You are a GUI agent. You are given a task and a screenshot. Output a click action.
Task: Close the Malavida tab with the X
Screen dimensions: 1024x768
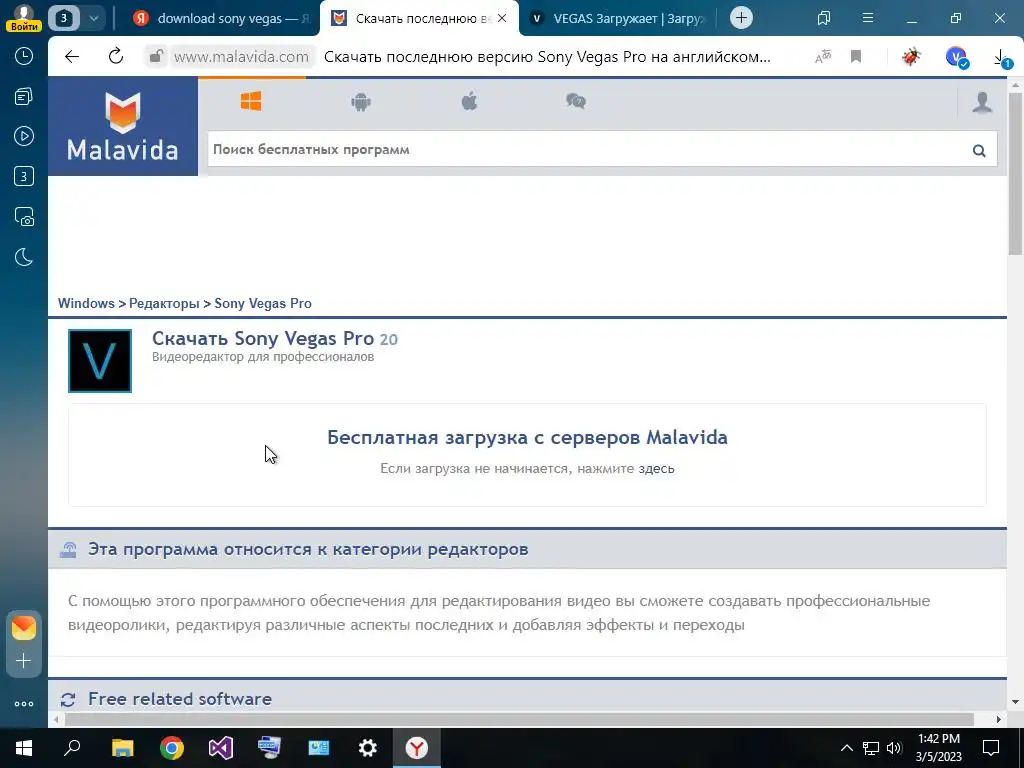[502, 18]
